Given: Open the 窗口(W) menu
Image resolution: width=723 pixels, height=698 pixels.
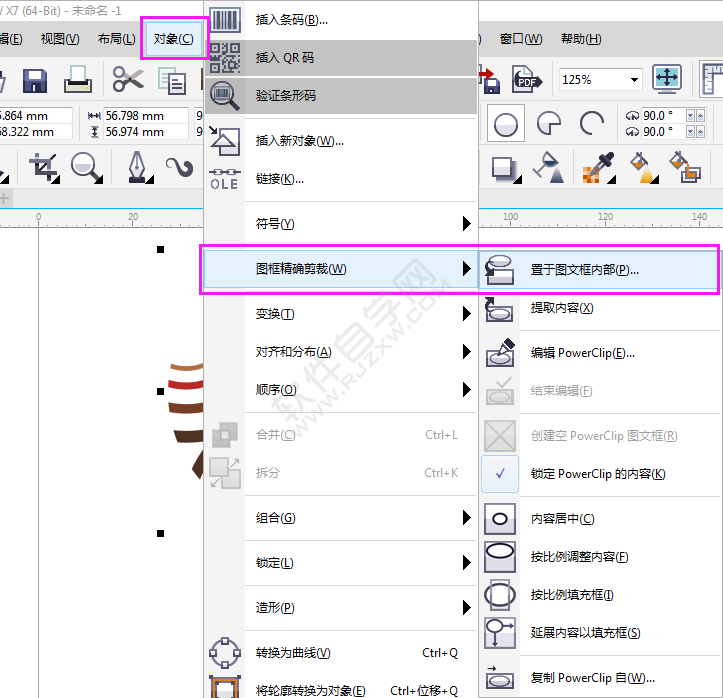Looking at the screenshot, I should [521, 39].
